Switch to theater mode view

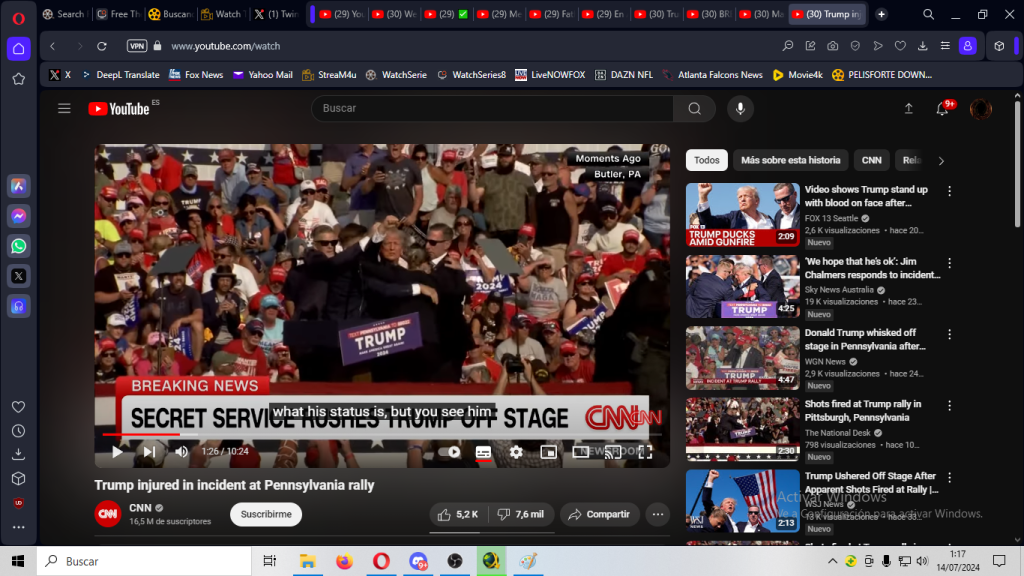(x=581, y=452)
